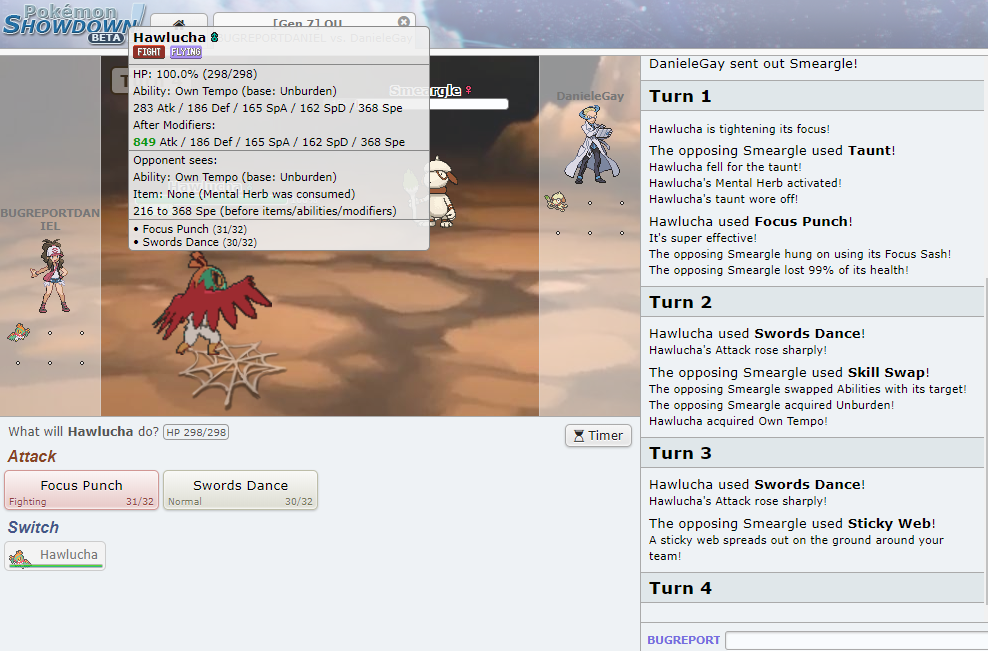
Task: Click the BUGREPORT username label
Action: pos(684,640)
